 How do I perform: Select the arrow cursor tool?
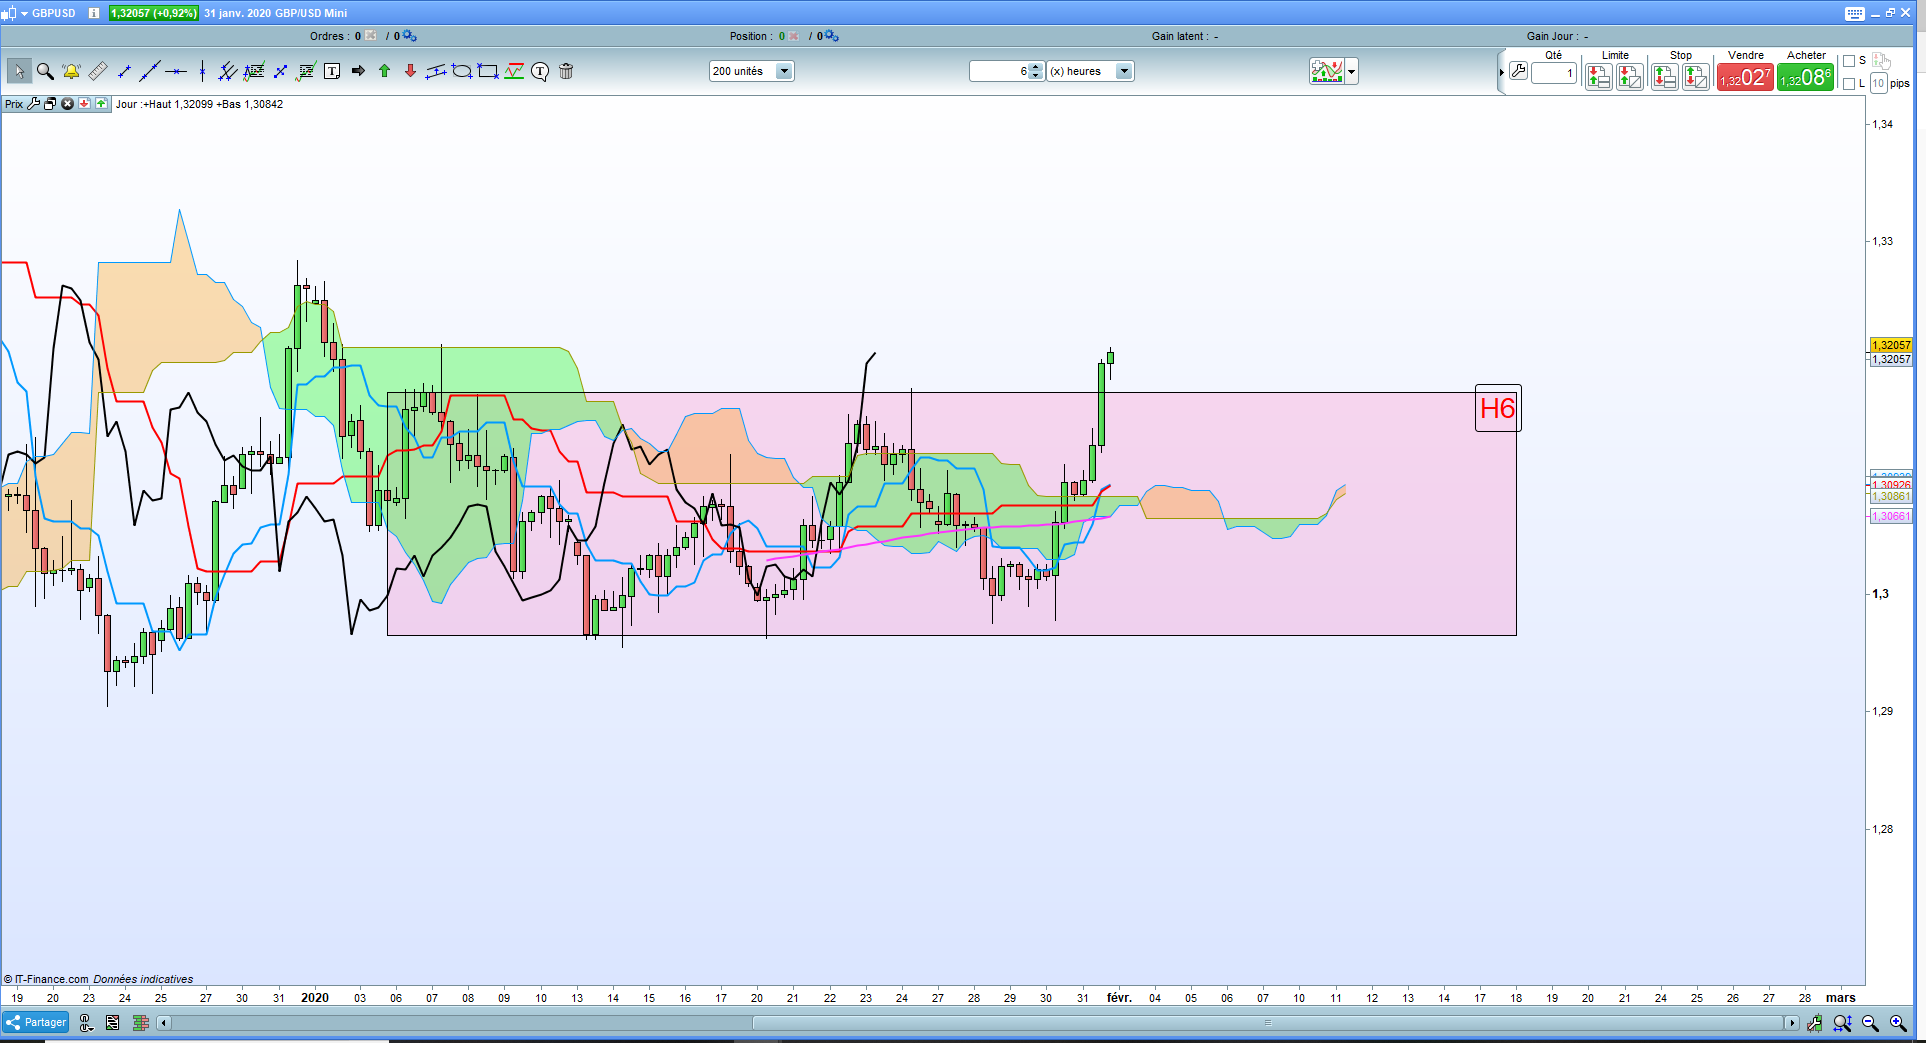point(19,71)
